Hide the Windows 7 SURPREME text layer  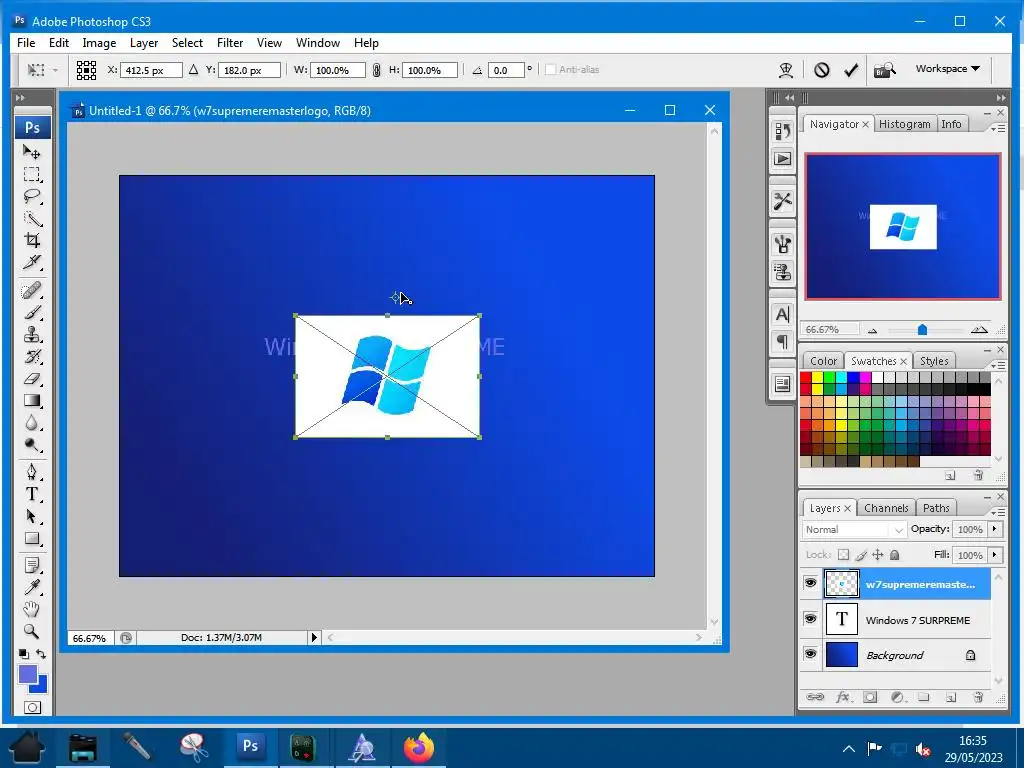(810, 618)
